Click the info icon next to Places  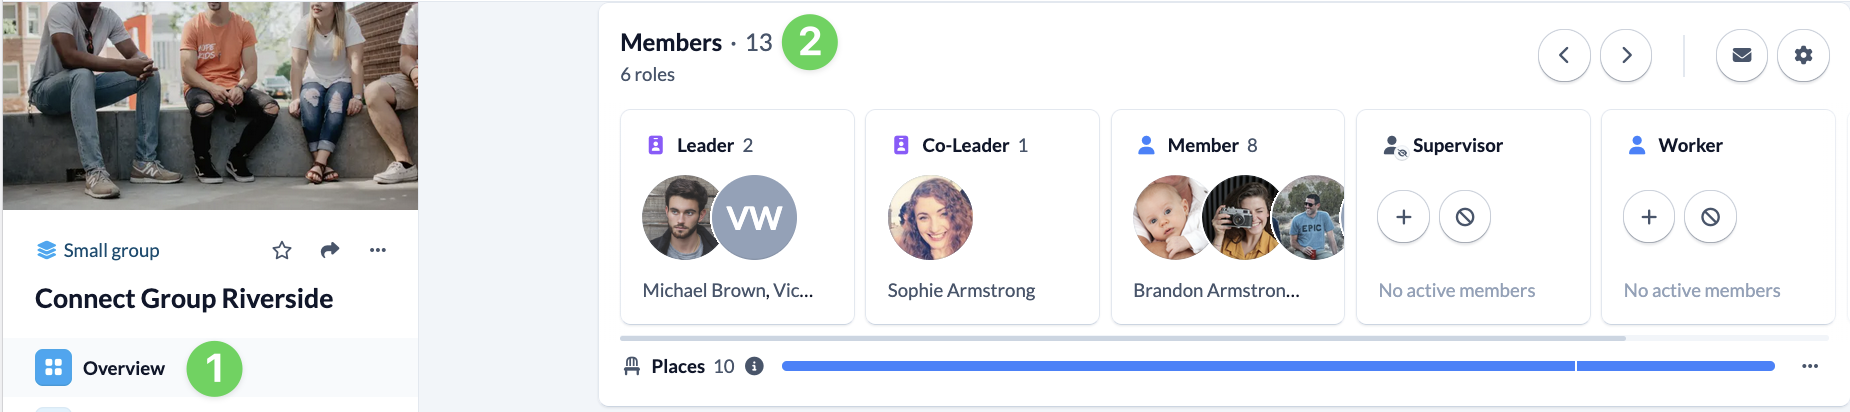755,366
